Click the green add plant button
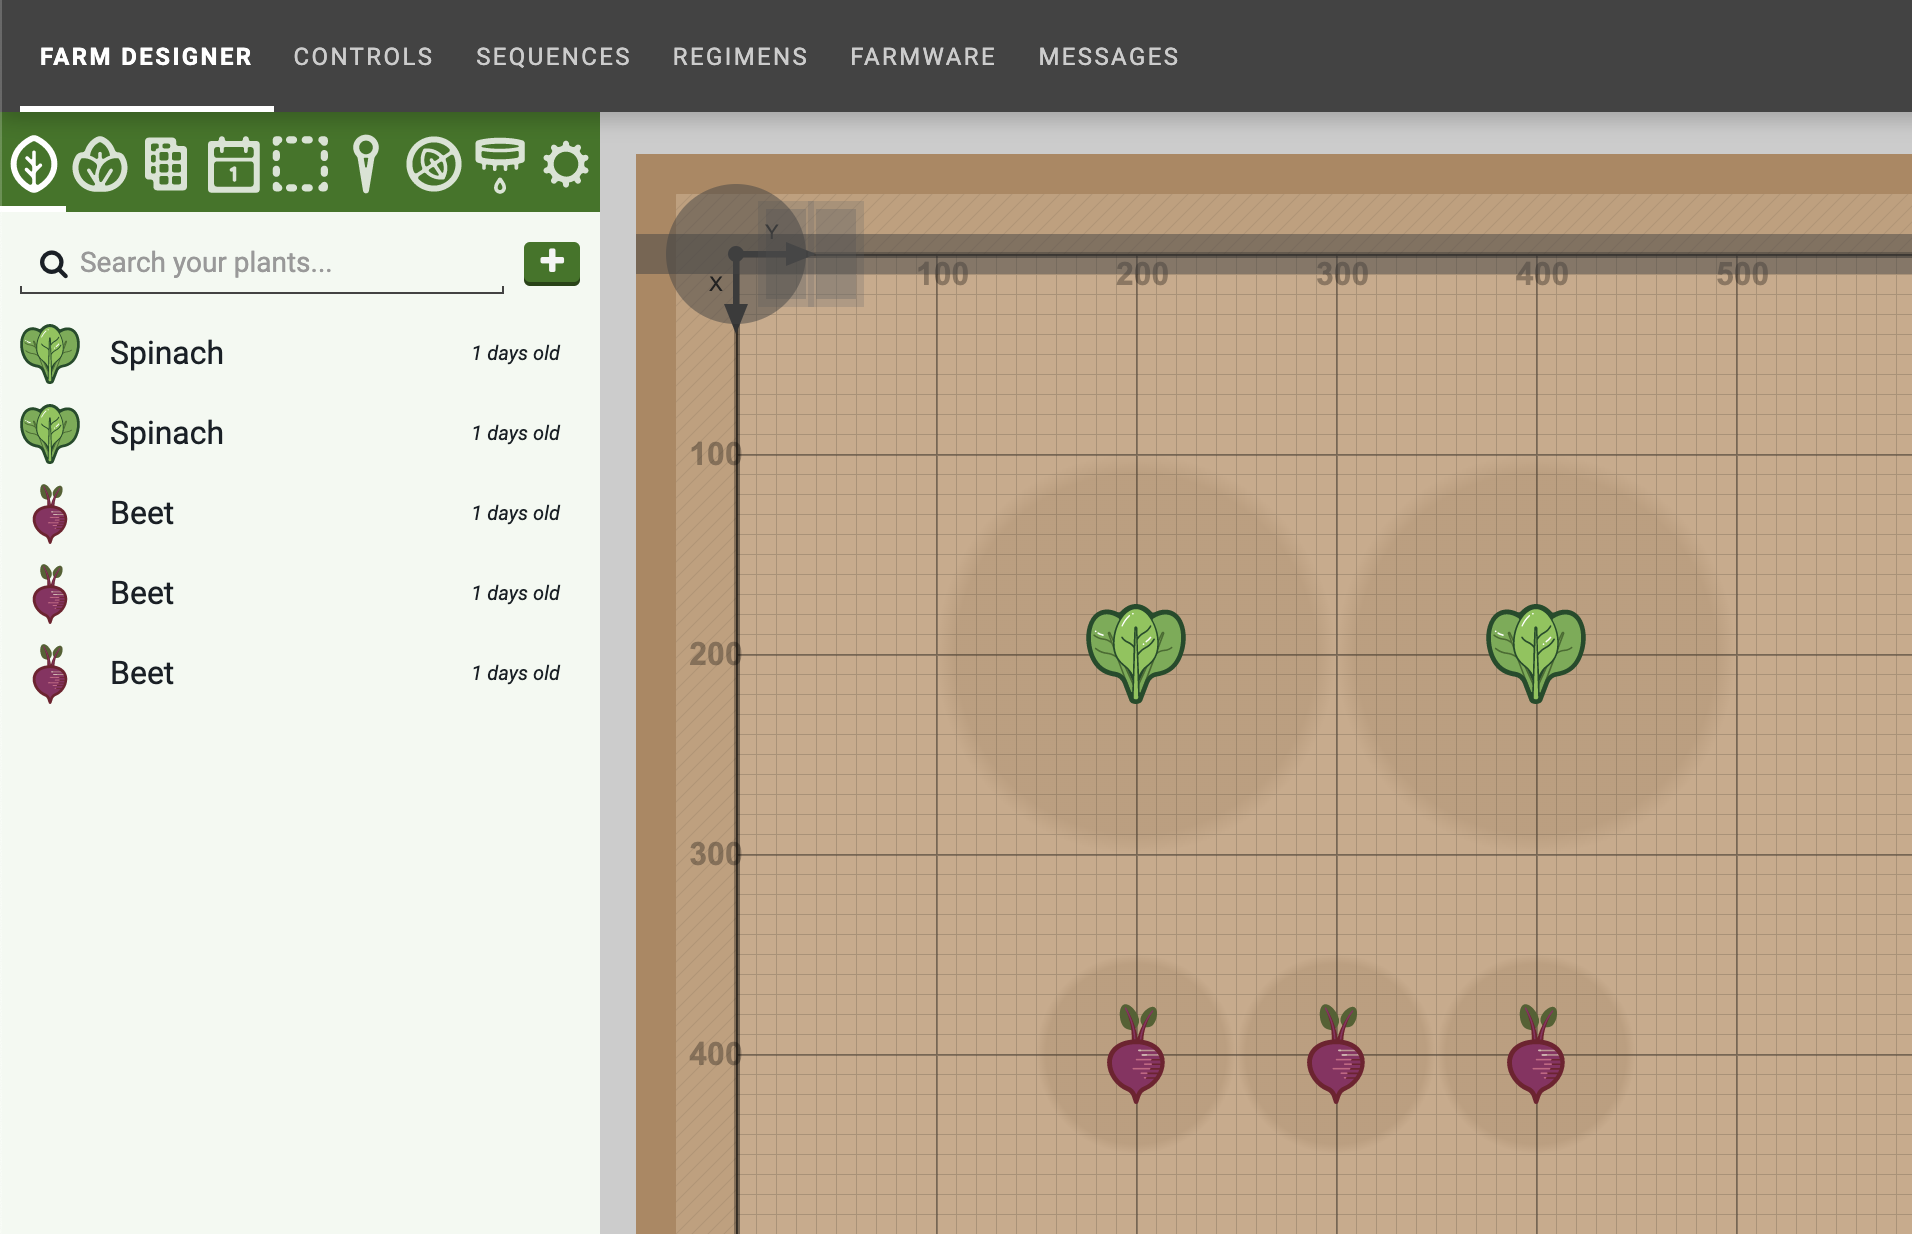Viewport: 1912px width, 1234px height. (551, 262)
